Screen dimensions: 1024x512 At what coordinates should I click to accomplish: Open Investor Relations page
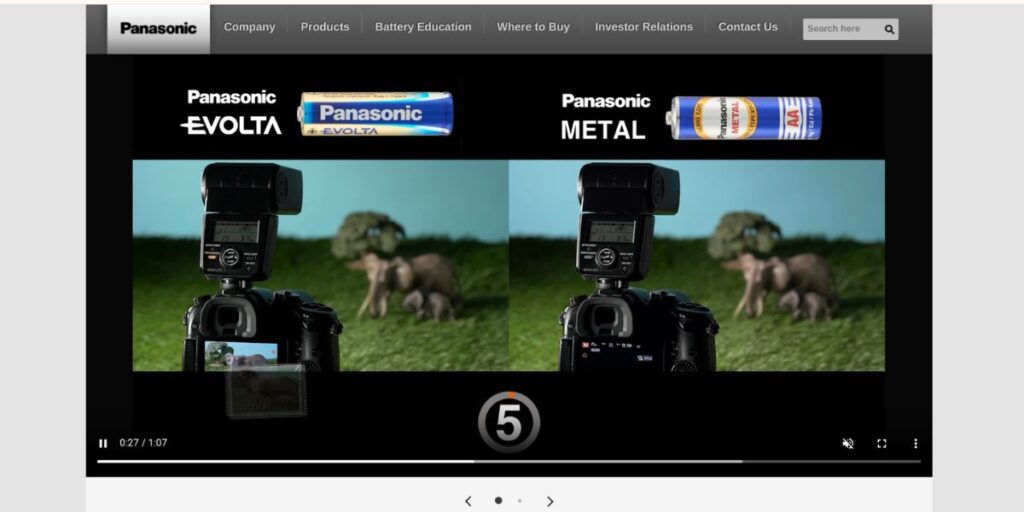coord(643,27)
